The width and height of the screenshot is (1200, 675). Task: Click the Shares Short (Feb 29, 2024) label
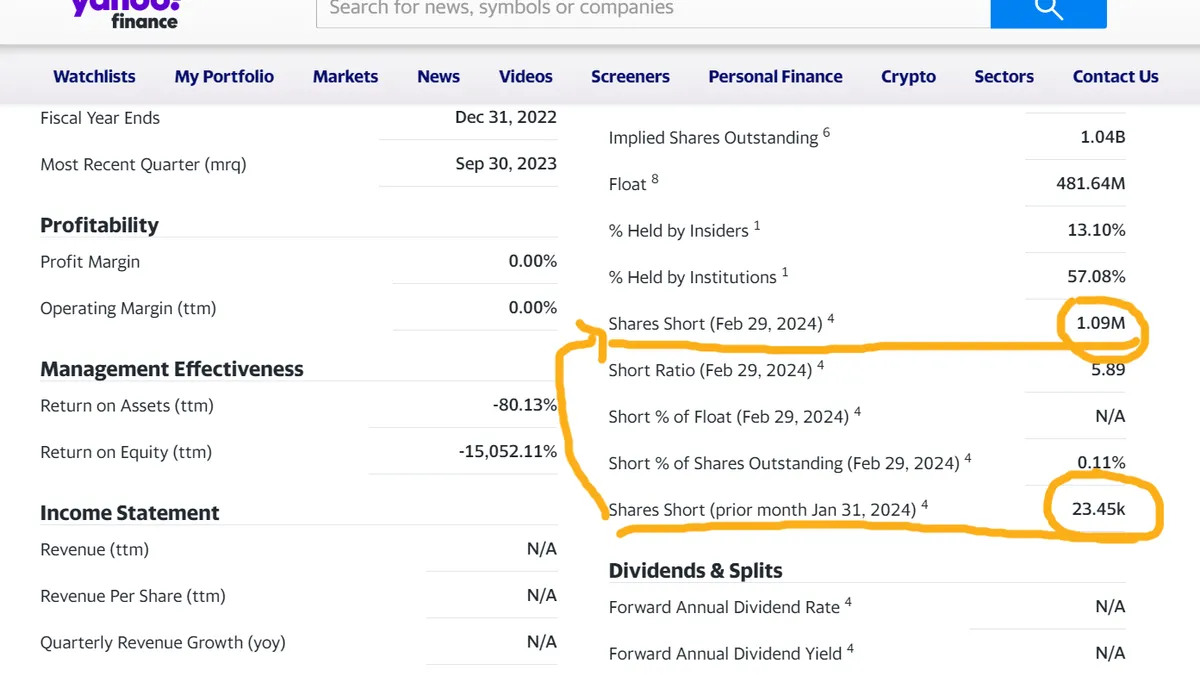715,324
